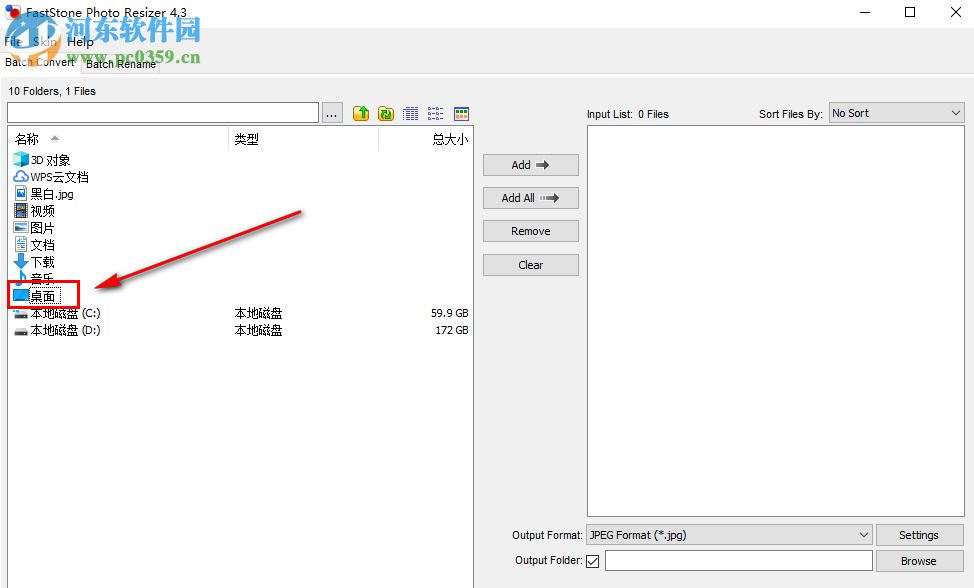Open output format Settings
This screenshot has height=588, width=974.
(x=919, y=535)
